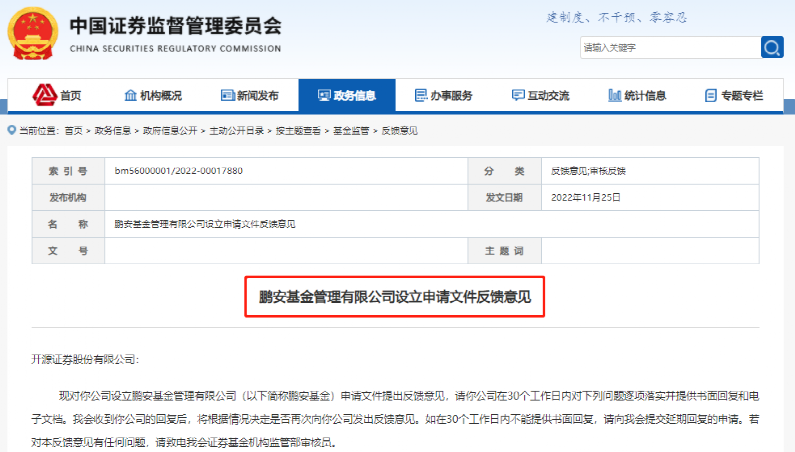The width and height of the screenshot is (795, 452).
Task: Click the 中国证券监督管理委员会 site title
Action: point(175,26)
